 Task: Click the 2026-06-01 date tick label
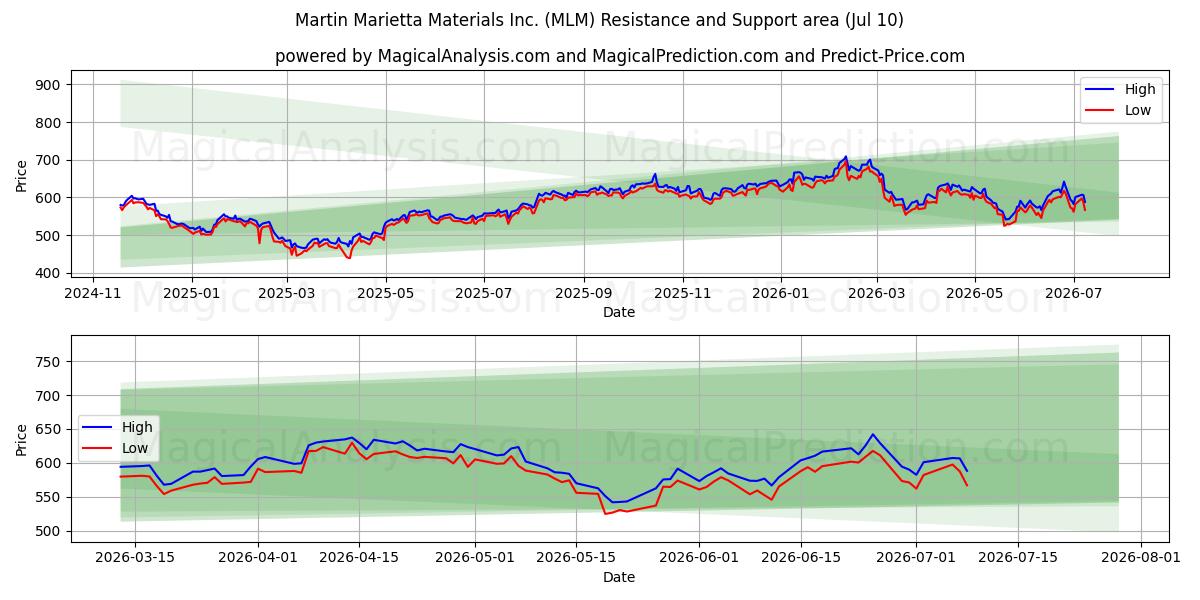[700, 558]
